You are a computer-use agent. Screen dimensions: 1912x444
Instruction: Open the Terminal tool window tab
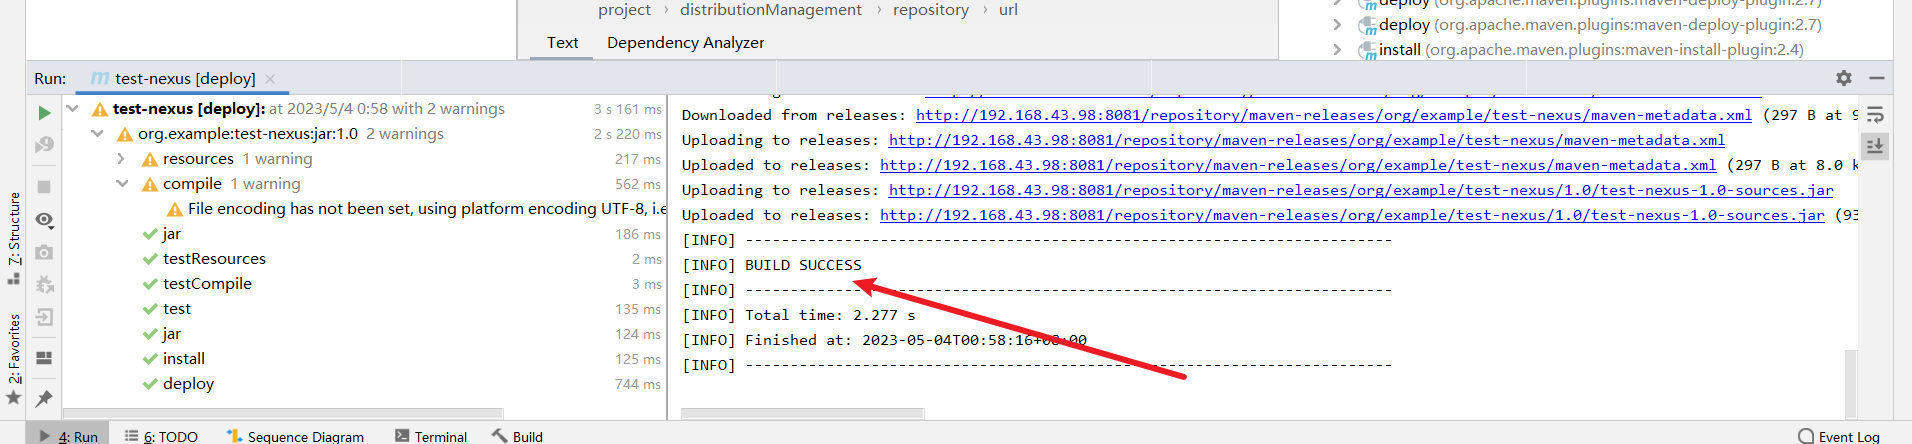click(x=431, y=436)
